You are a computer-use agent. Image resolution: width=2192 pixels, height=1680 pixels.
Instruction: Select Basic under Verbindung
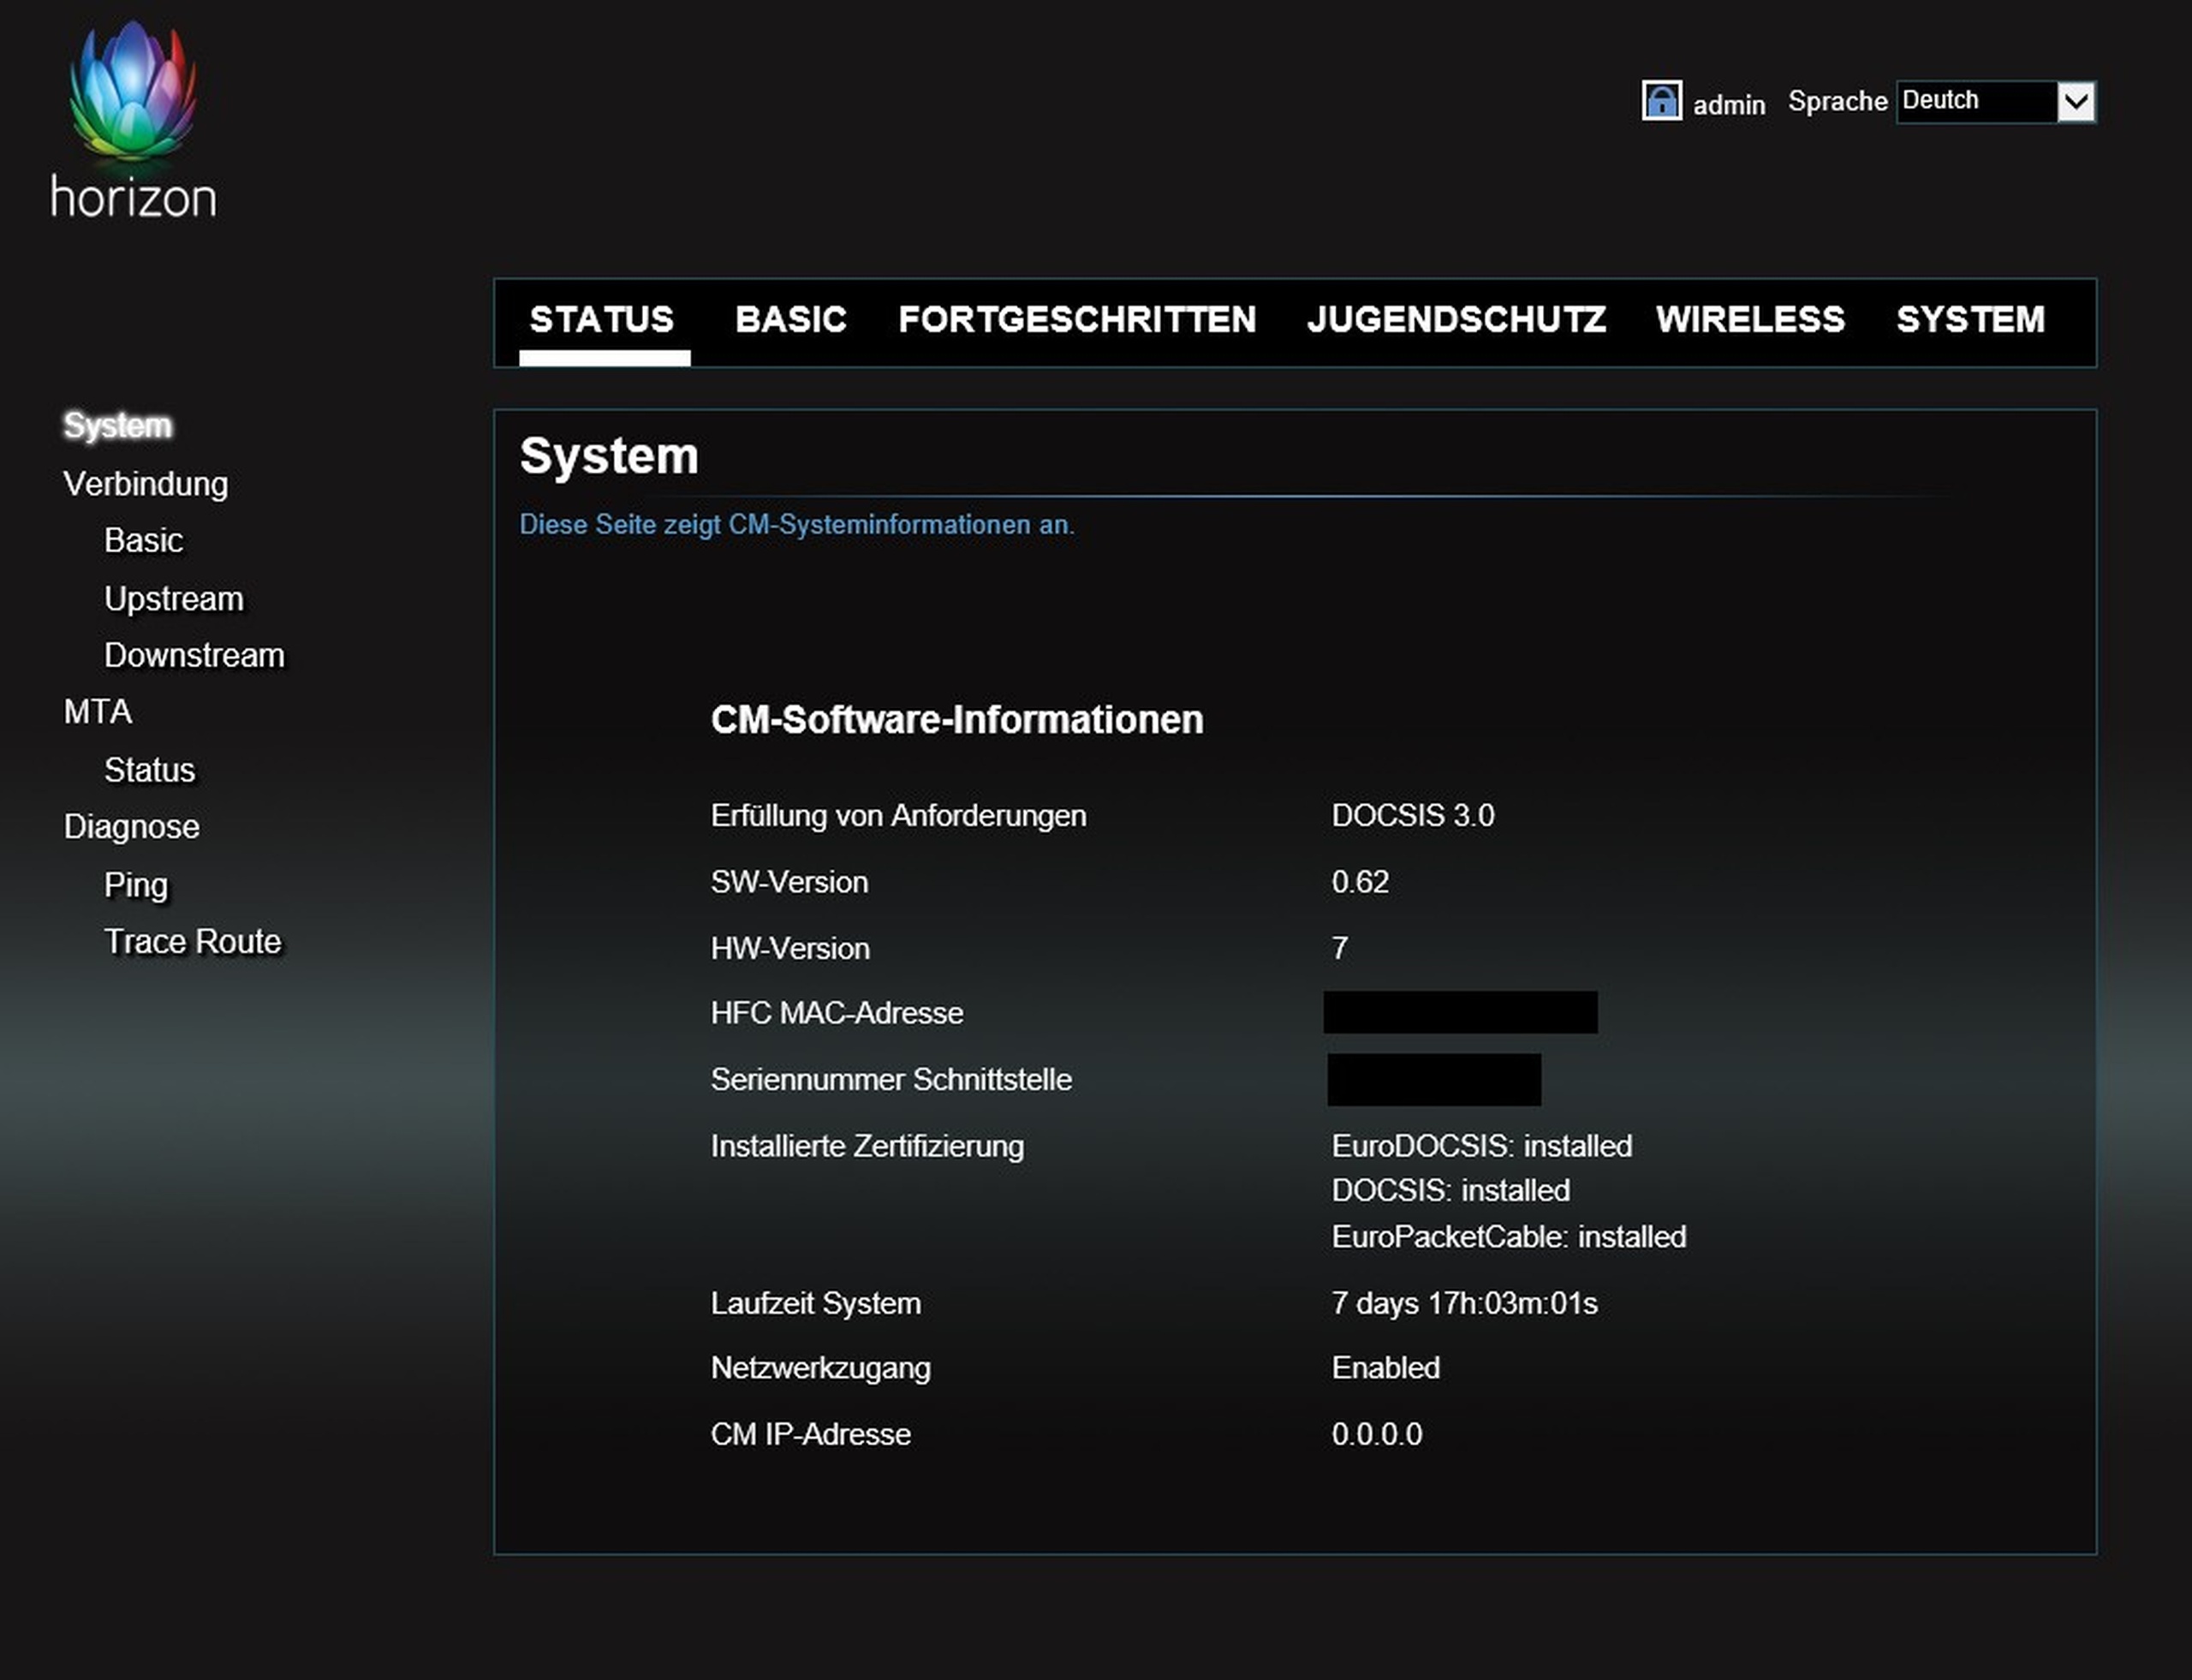[x=144, y=541]
